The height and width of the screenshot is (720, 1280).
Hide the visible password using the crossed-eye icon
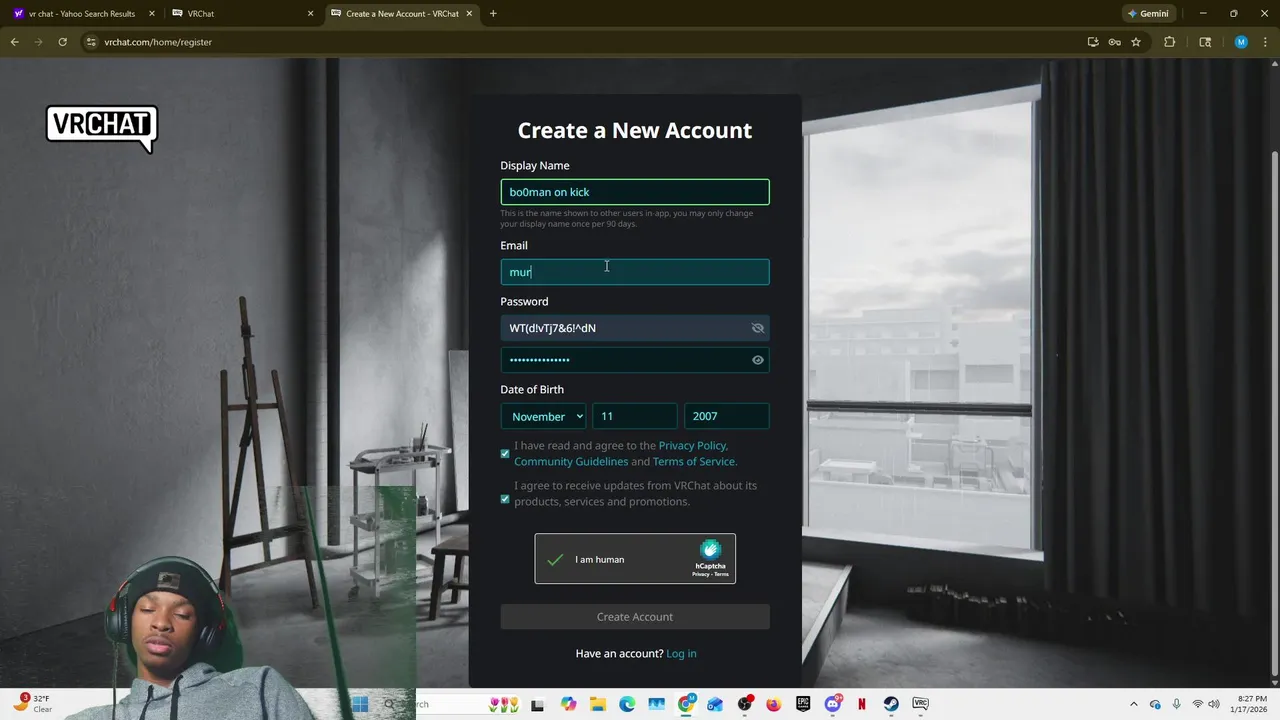coord(758,328)
